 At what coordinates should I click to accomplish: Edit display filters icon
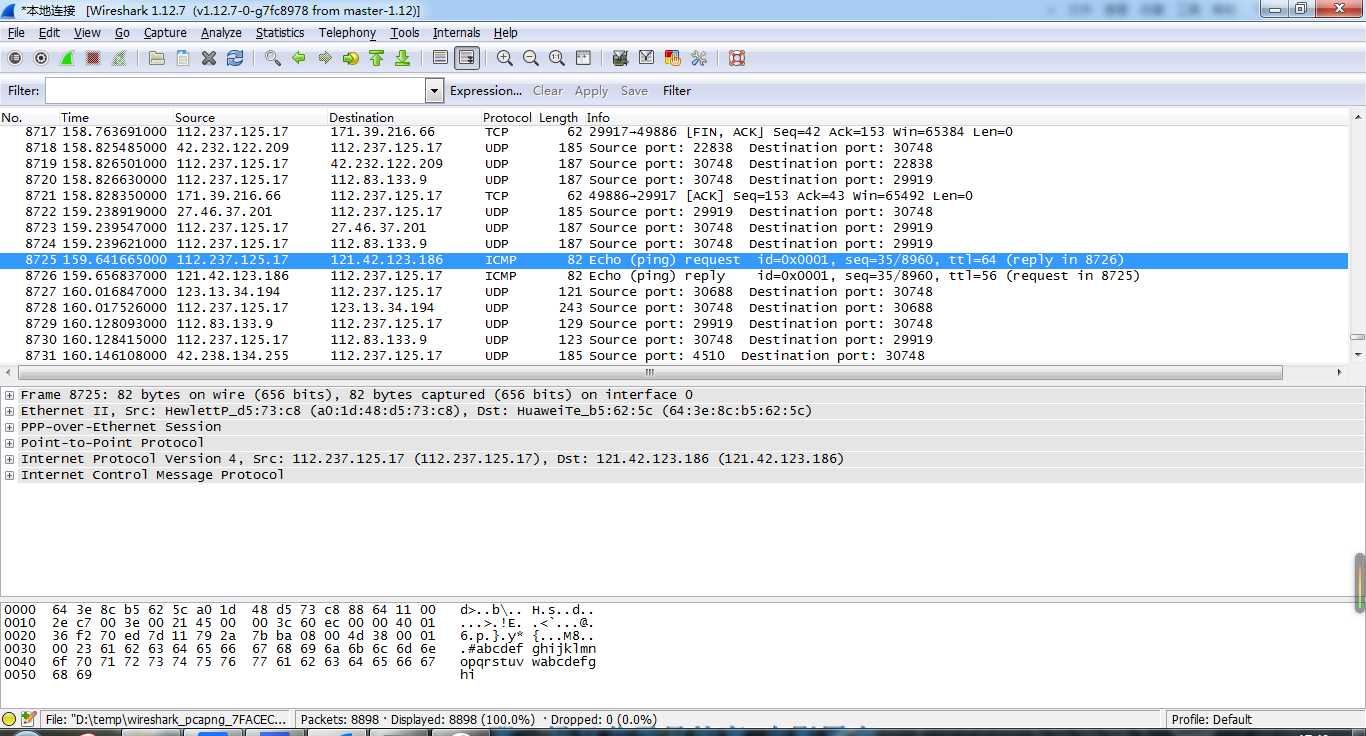click(x=647, y=58)
